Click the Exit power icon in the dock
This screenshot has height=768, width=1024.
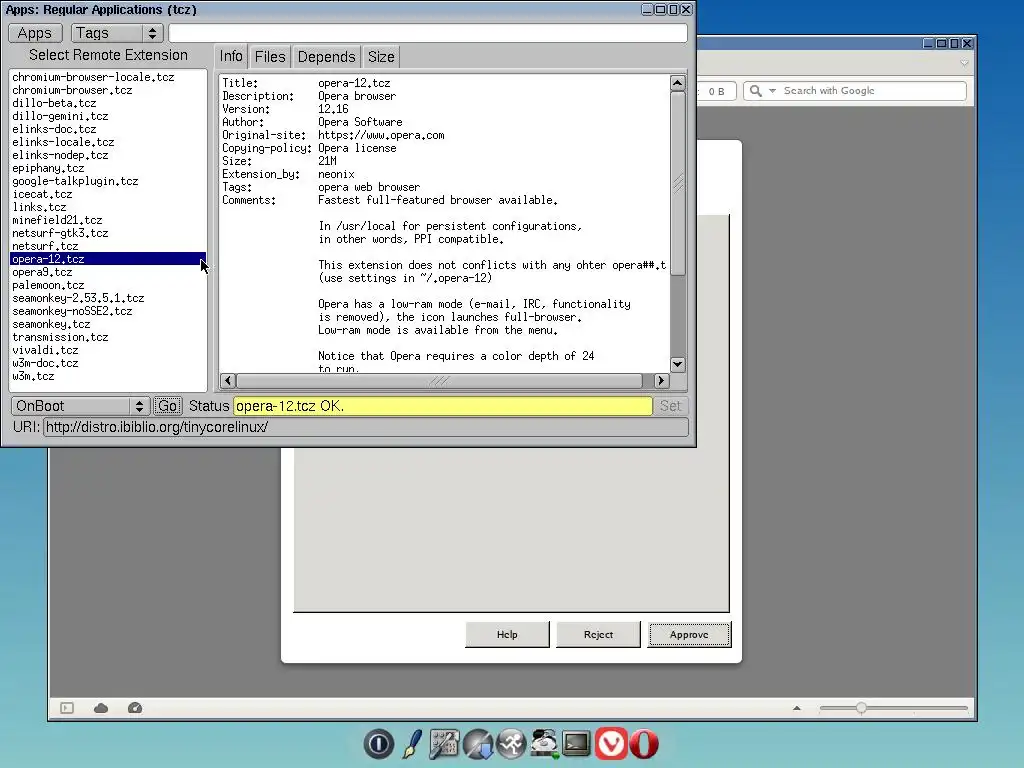coord(379,744)
